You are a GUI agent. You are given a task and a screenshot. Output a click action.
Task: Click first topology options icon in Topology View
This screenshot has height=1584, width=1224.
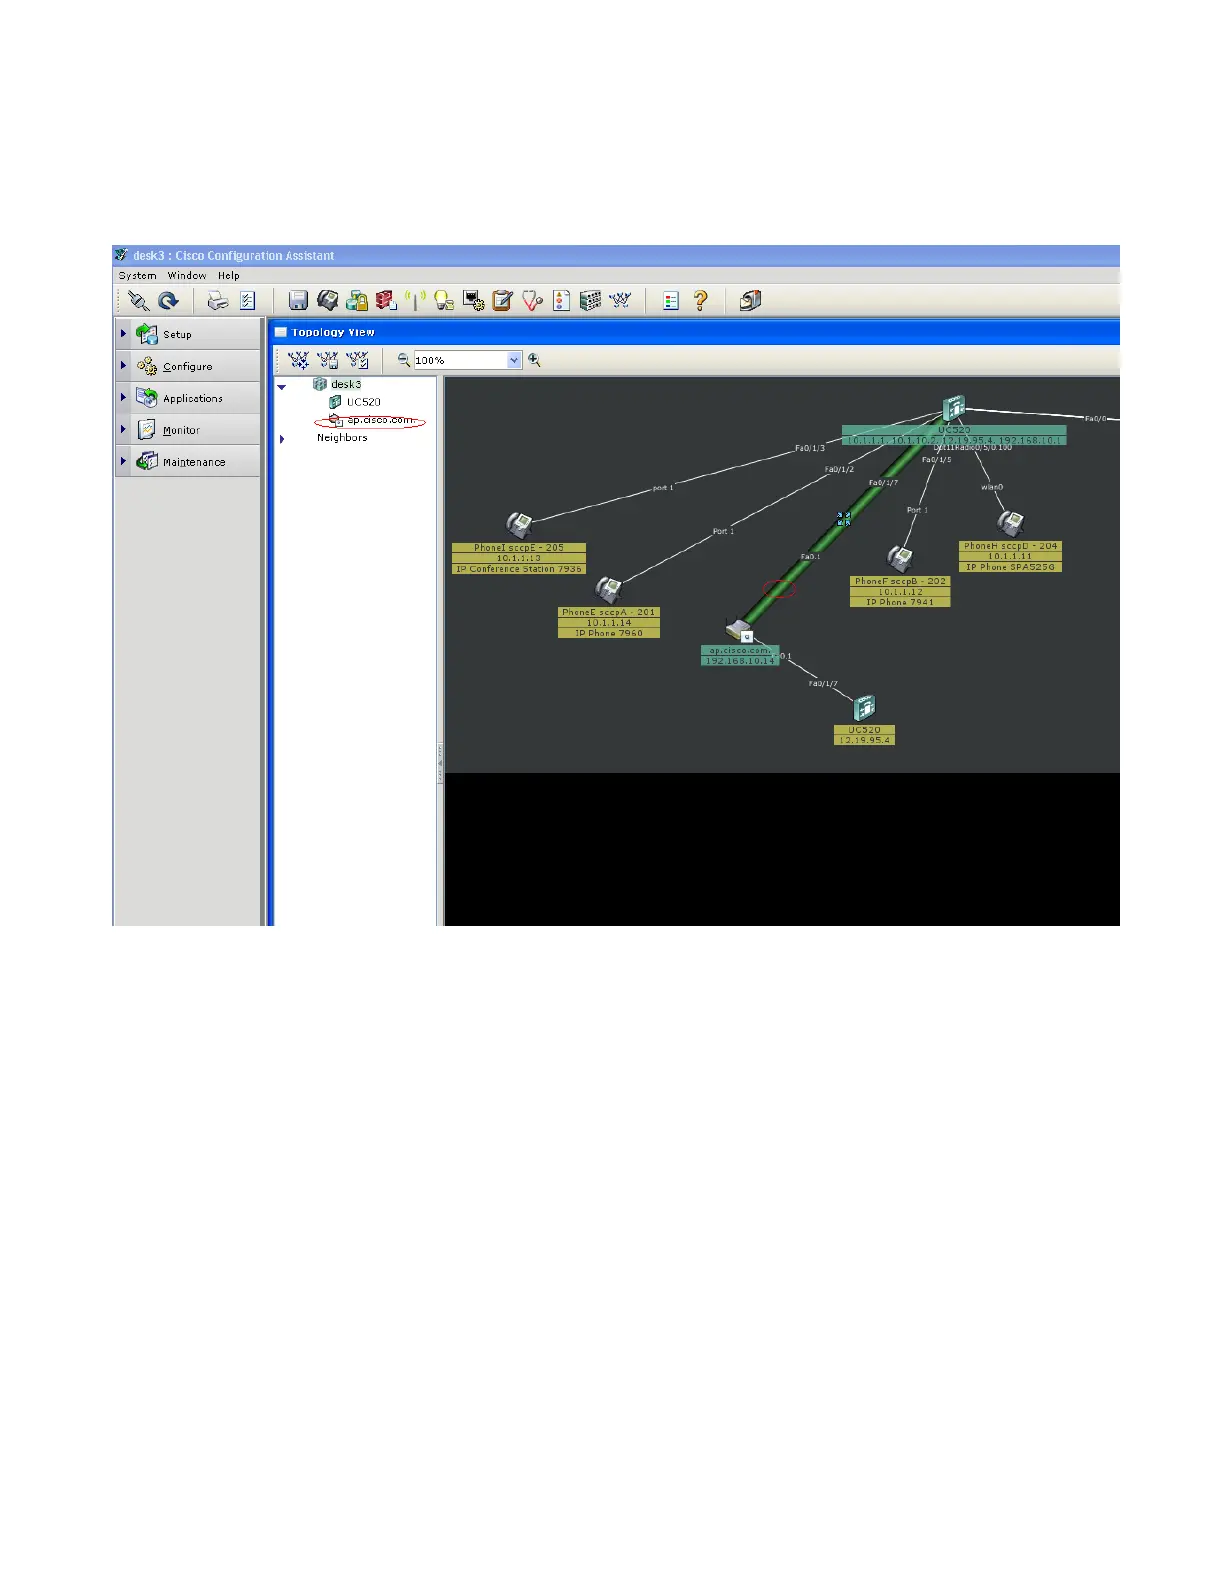(x=298, y=360)
